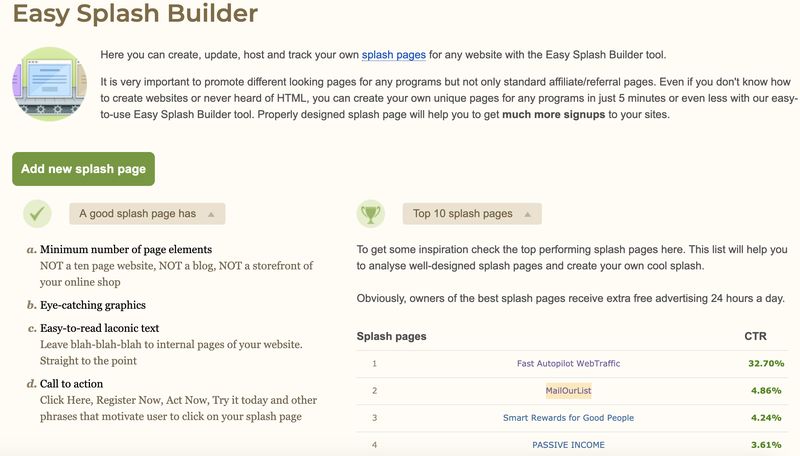Click the 'Minimum number of page elements' item

126,249
